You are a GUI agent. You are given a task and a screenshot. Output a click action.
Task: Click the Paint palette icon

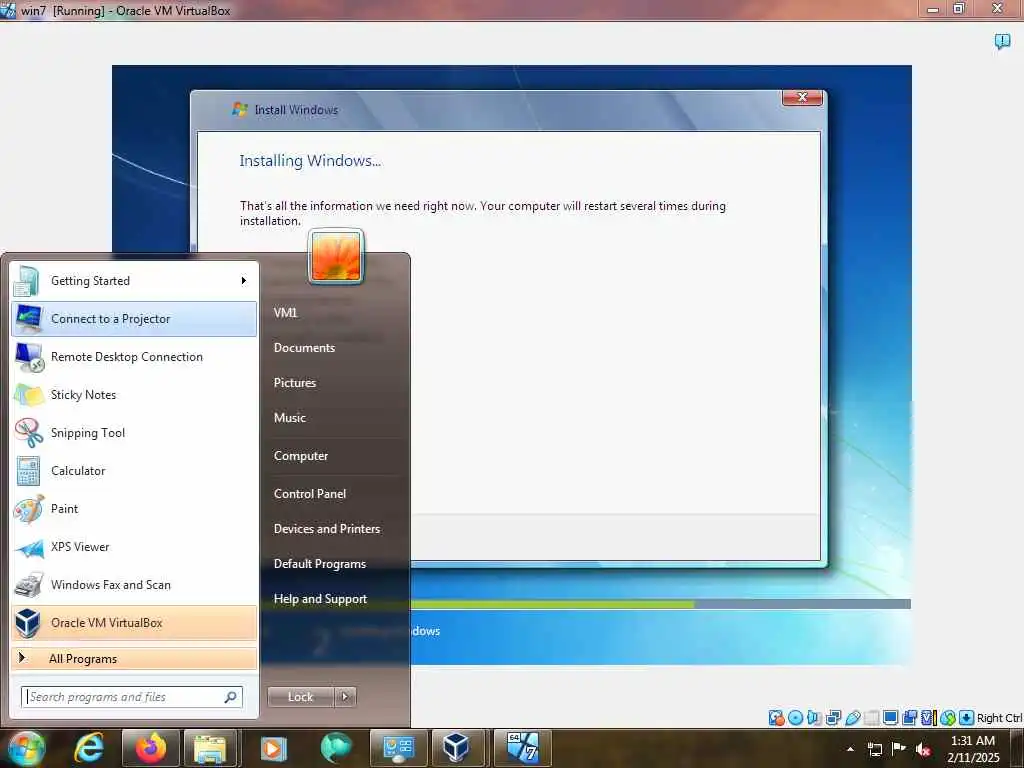[x=29, y=509]
